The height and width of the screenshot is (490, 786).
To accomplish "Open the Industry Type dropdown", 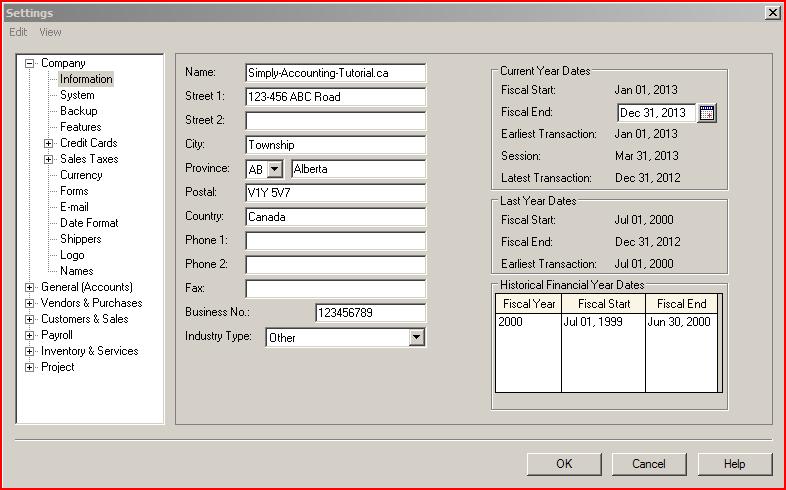I will coord(416,338).
